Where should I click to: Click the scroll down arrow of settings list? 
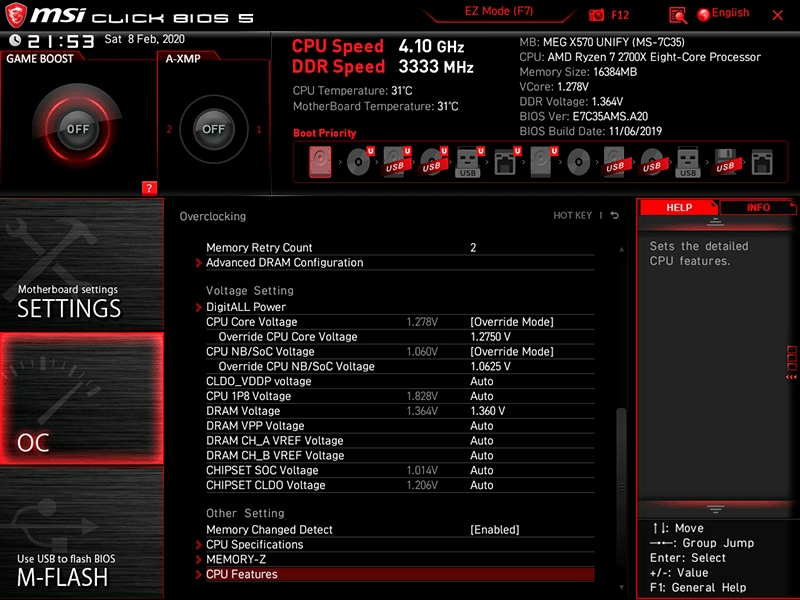tap(621, 588)
